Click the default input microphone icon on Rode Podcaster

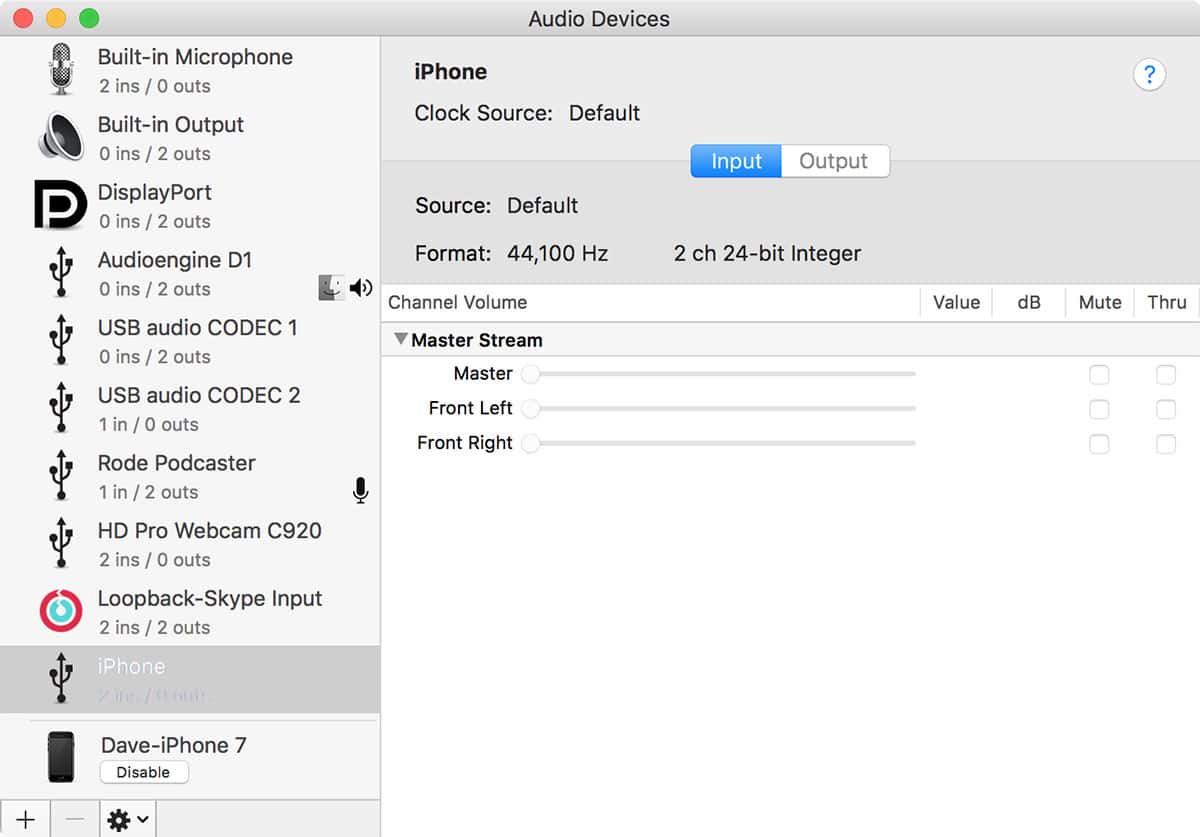361,490
